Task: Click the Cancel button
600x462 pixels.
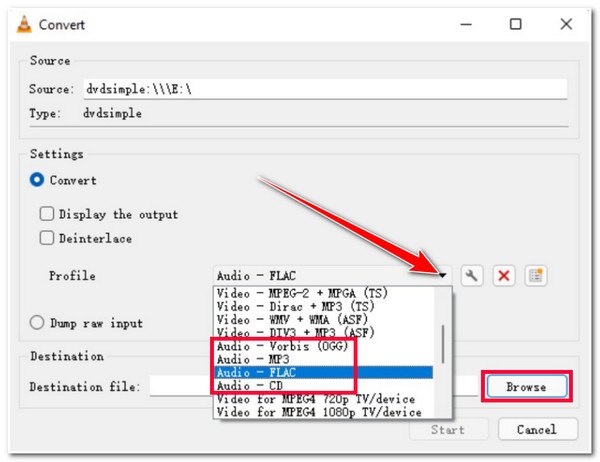Action: coord(537,429)
